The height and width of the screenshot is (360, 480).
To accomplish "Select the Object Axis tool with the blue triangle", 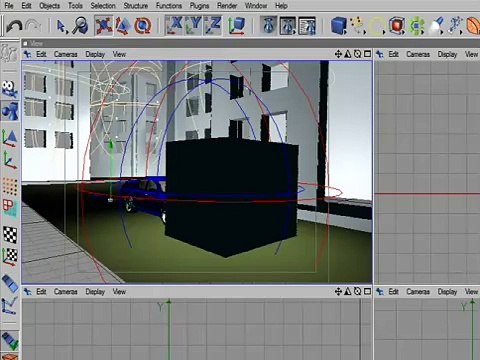I will pos(10,138).
